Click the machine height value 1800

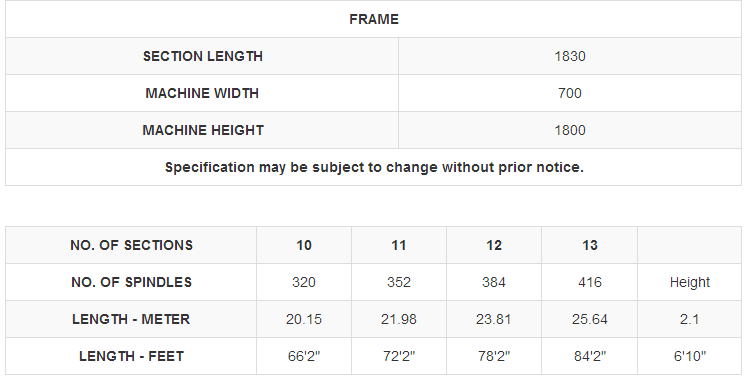569,130
